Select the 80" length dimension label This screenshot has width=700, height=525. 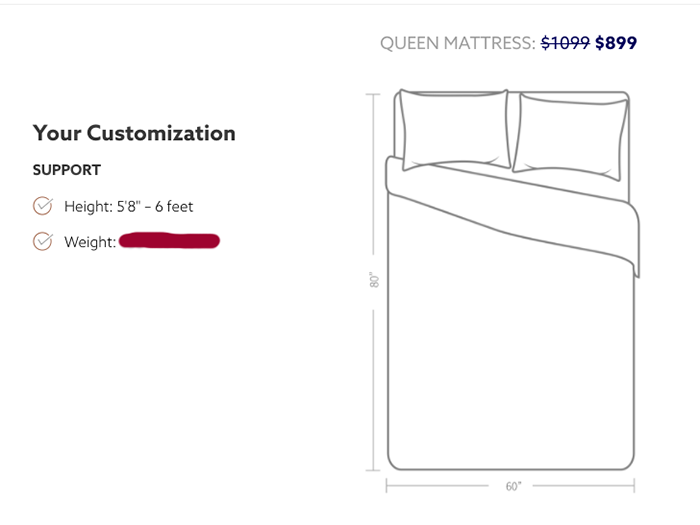pos(374,280)
